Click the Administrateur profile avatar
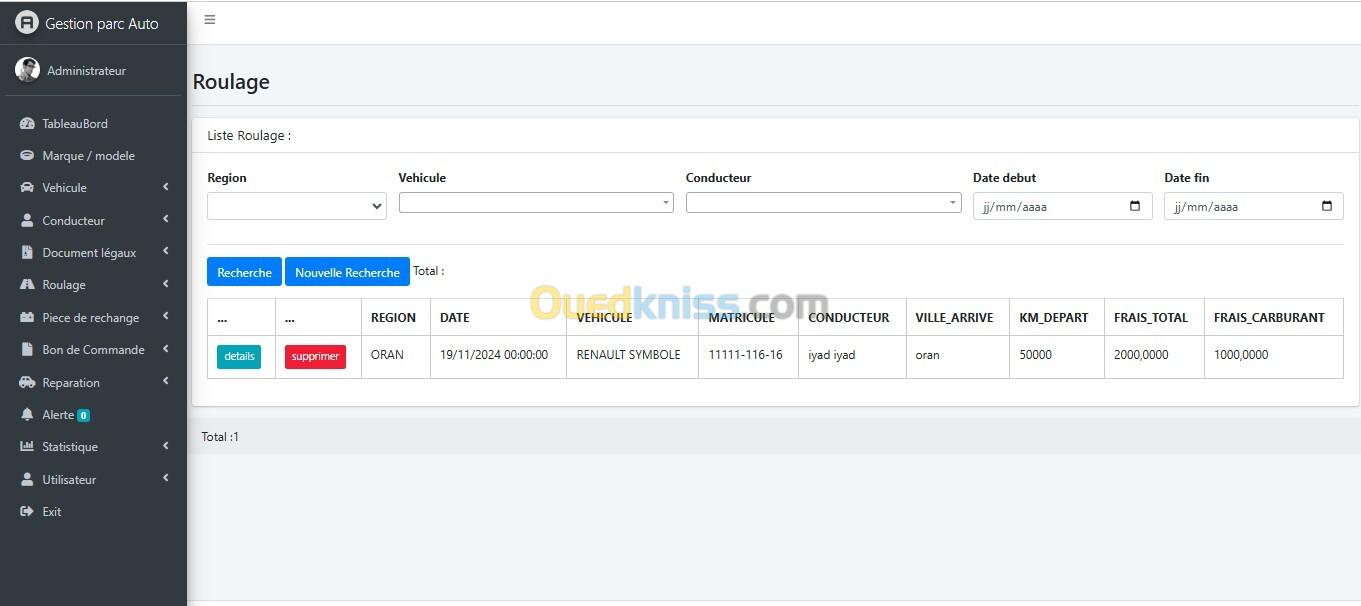Viewport: 1361px width, 606px height. (x=27, y=70)
